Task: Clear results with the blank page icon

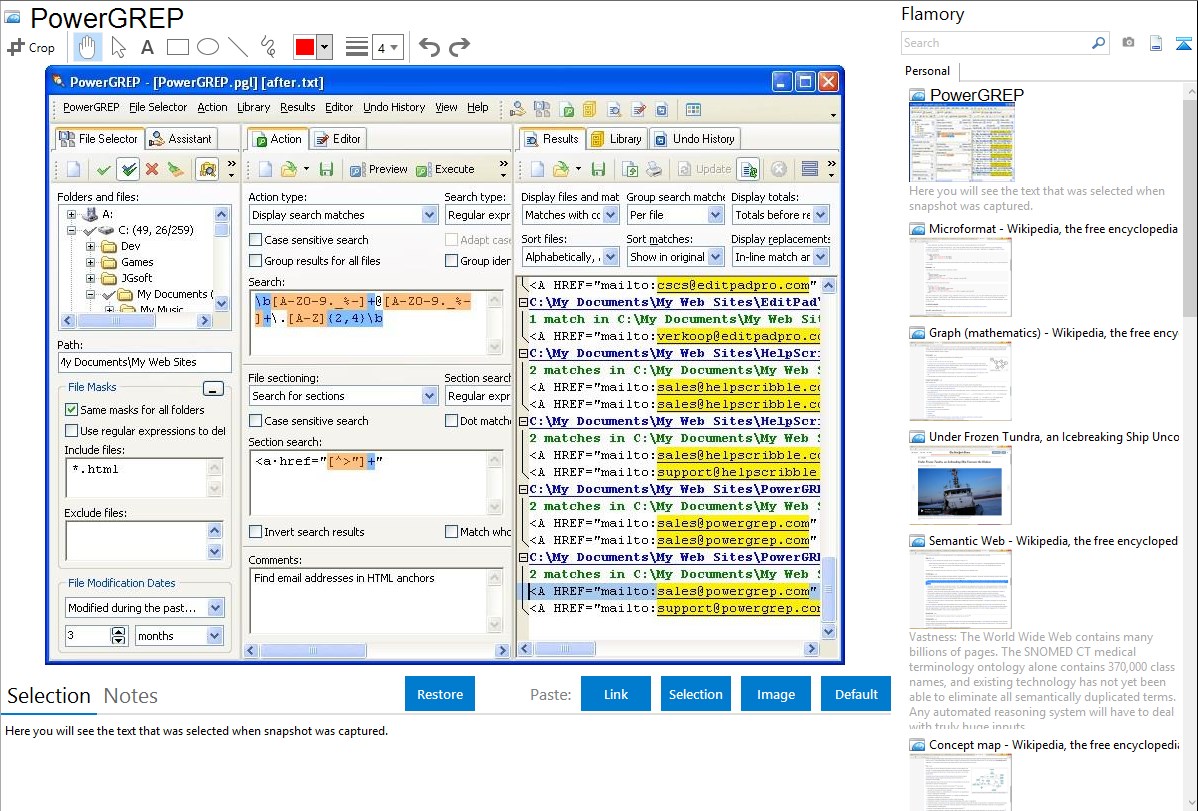Action: 537,169
